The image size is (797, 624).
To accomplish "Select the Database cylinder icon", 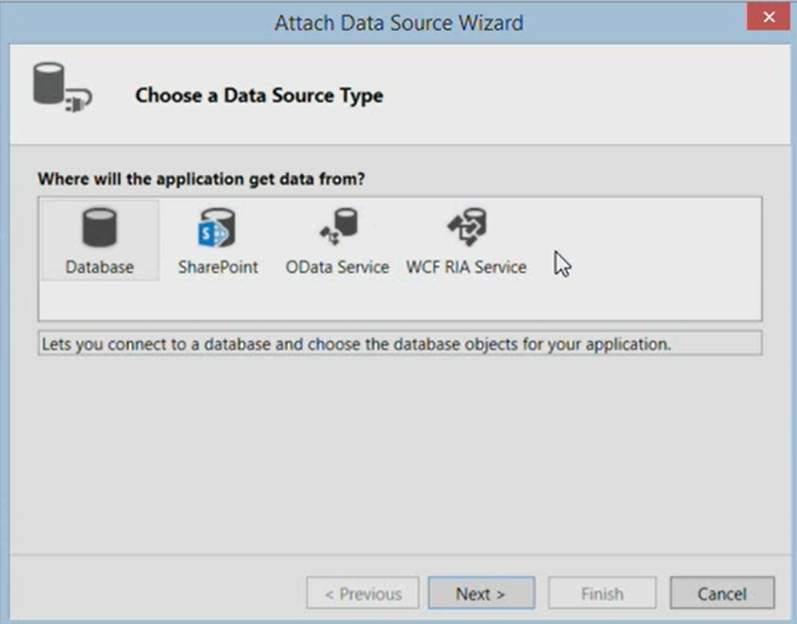I will 100,228.
